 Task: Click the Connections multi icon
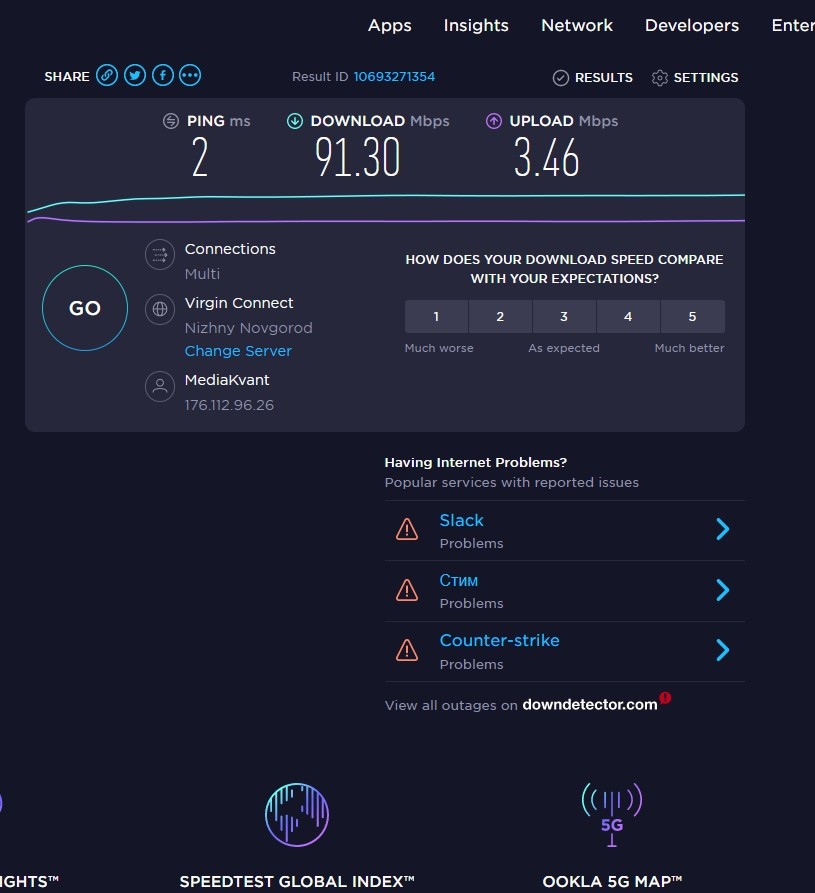(x=160, y=255)
